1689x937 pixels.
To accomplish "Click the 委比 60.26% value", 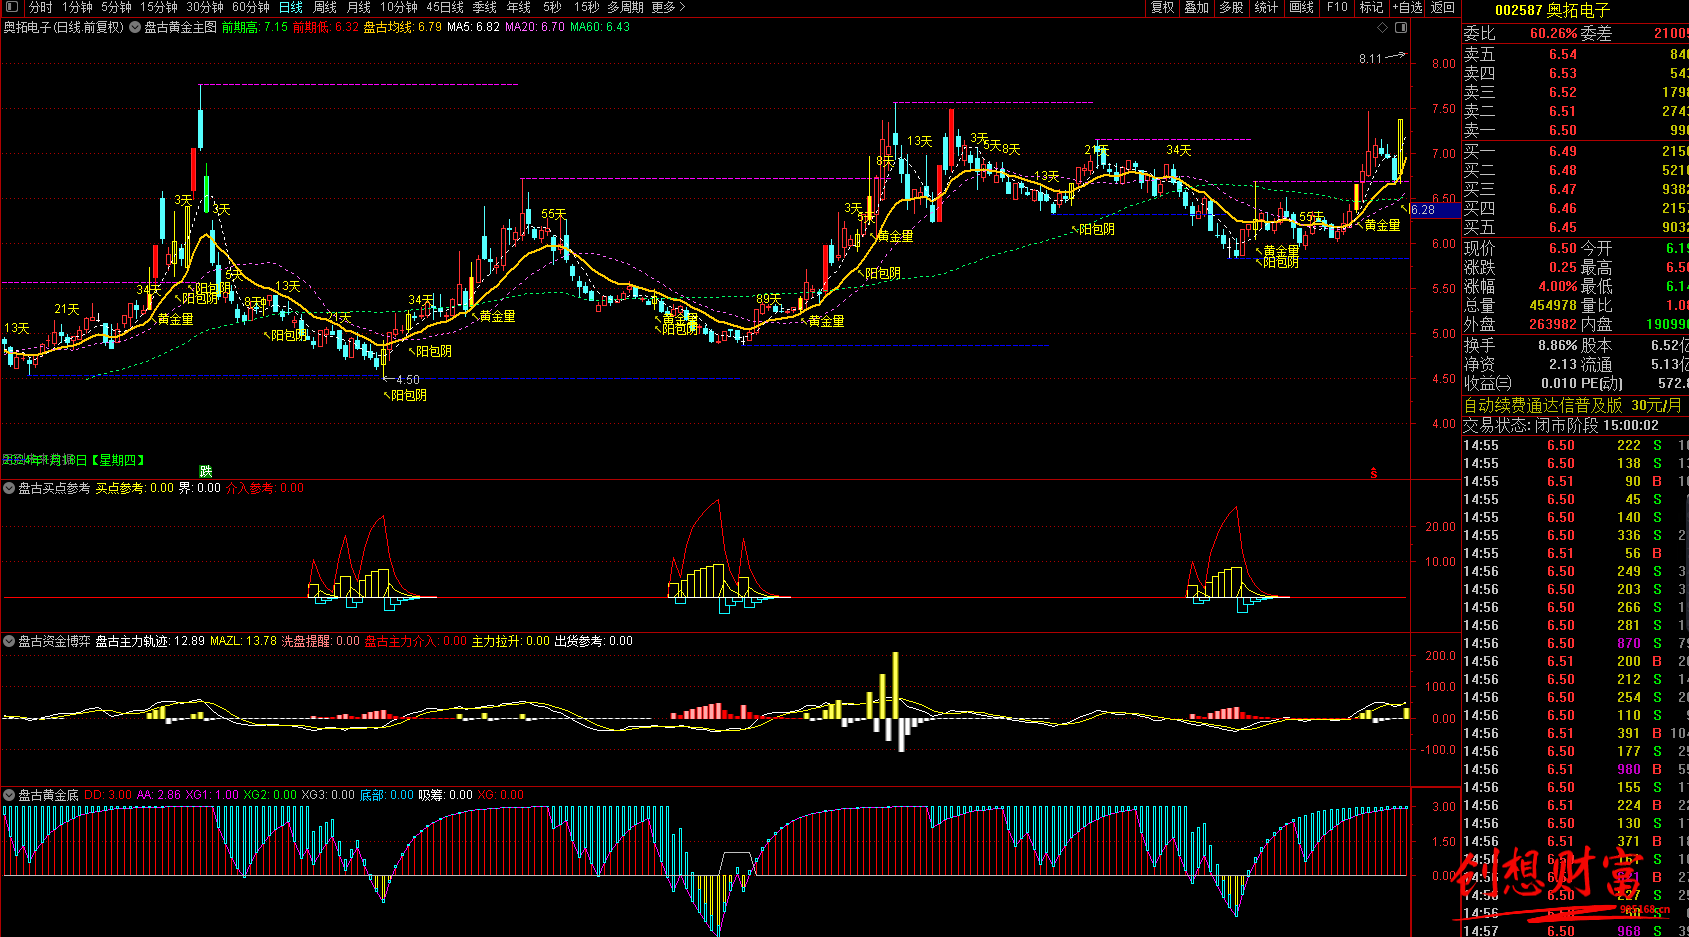I will pos(1553,33).
